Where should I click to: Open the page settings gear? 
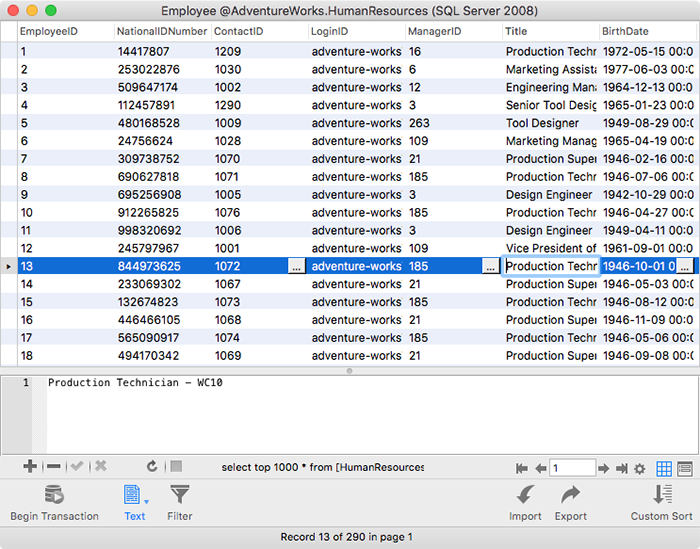[640, 469]
